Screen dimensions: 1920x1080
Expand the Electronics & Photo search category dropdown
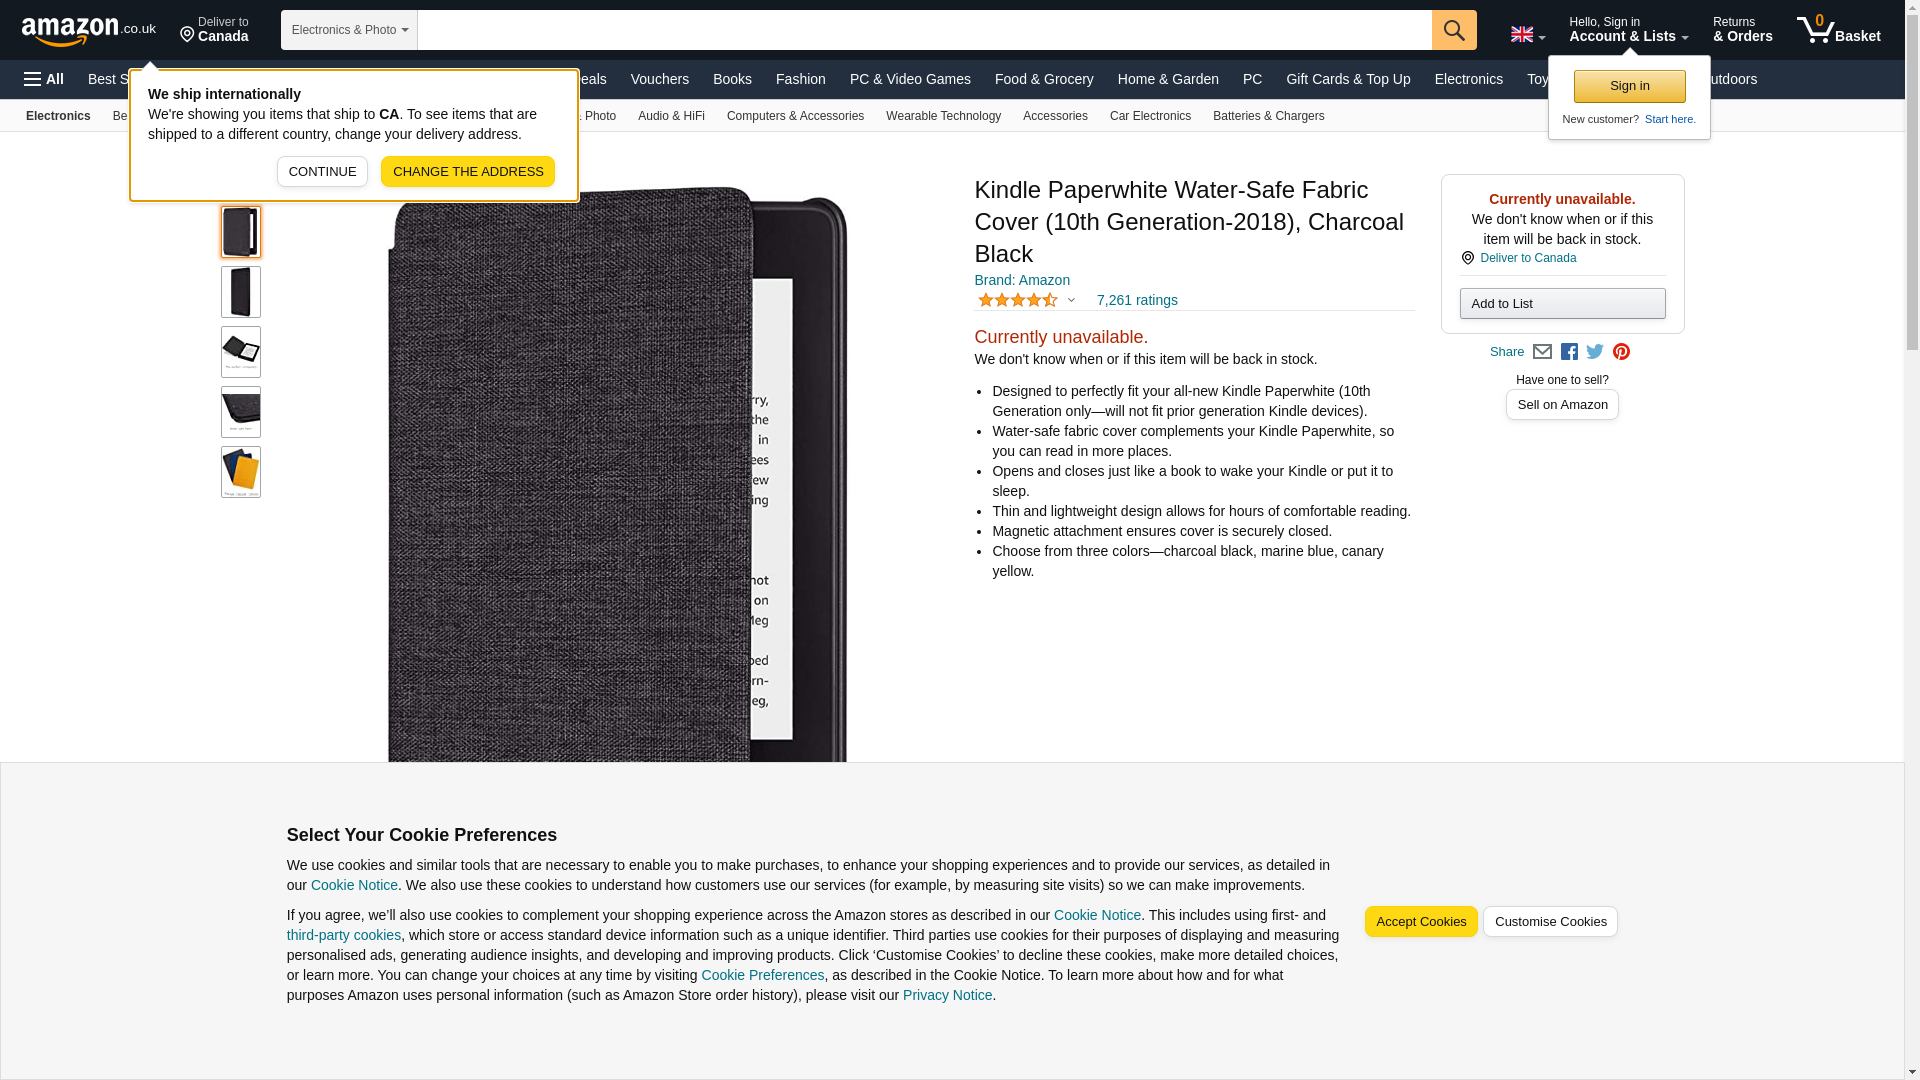[x=349, y=30]
